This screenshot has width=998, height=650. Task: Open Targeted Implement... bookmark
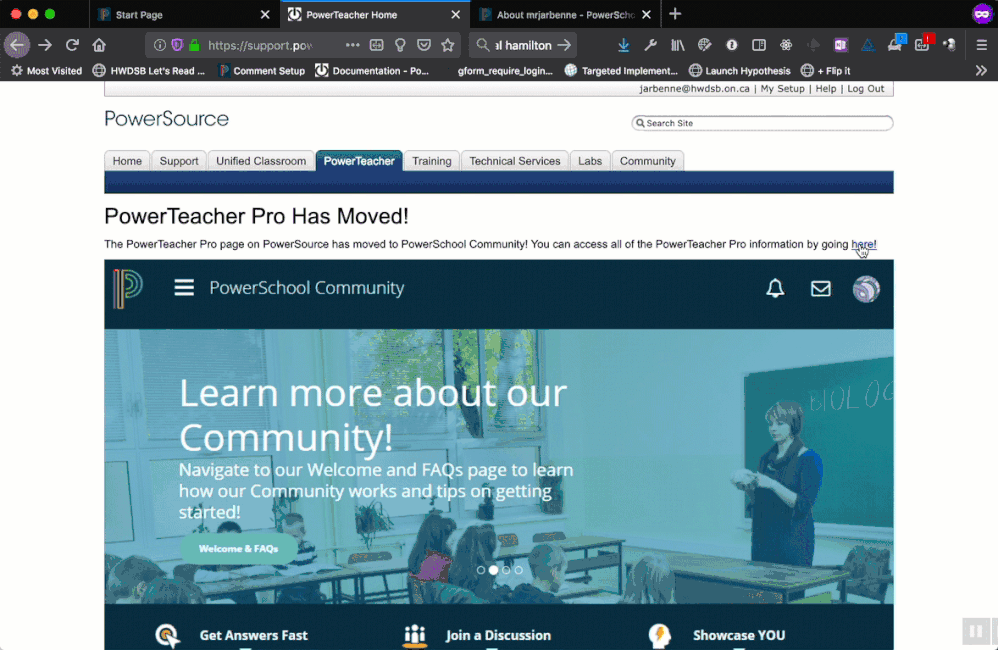[621, 71]
